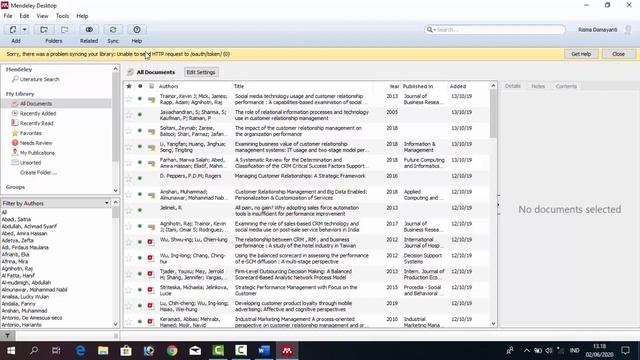Screen dimensions: 640x360
Task: Click the Create Folder... link
Action: pos(38,173)
